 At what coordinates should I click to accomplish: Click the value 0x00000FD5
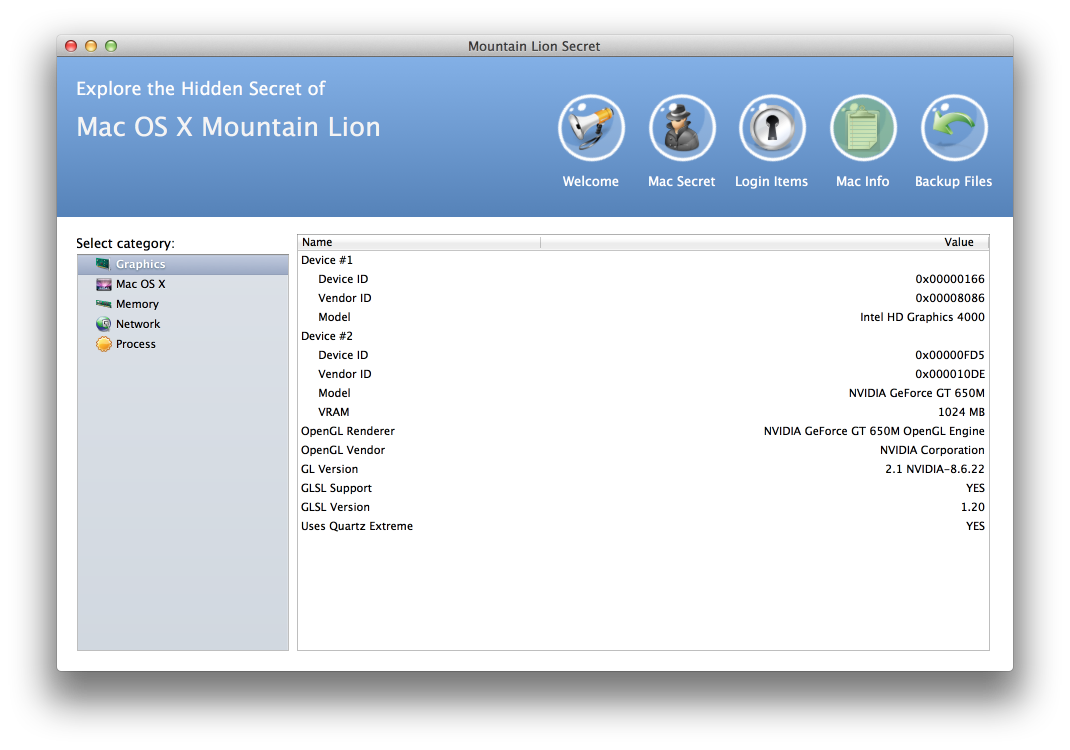coord(950,355)
